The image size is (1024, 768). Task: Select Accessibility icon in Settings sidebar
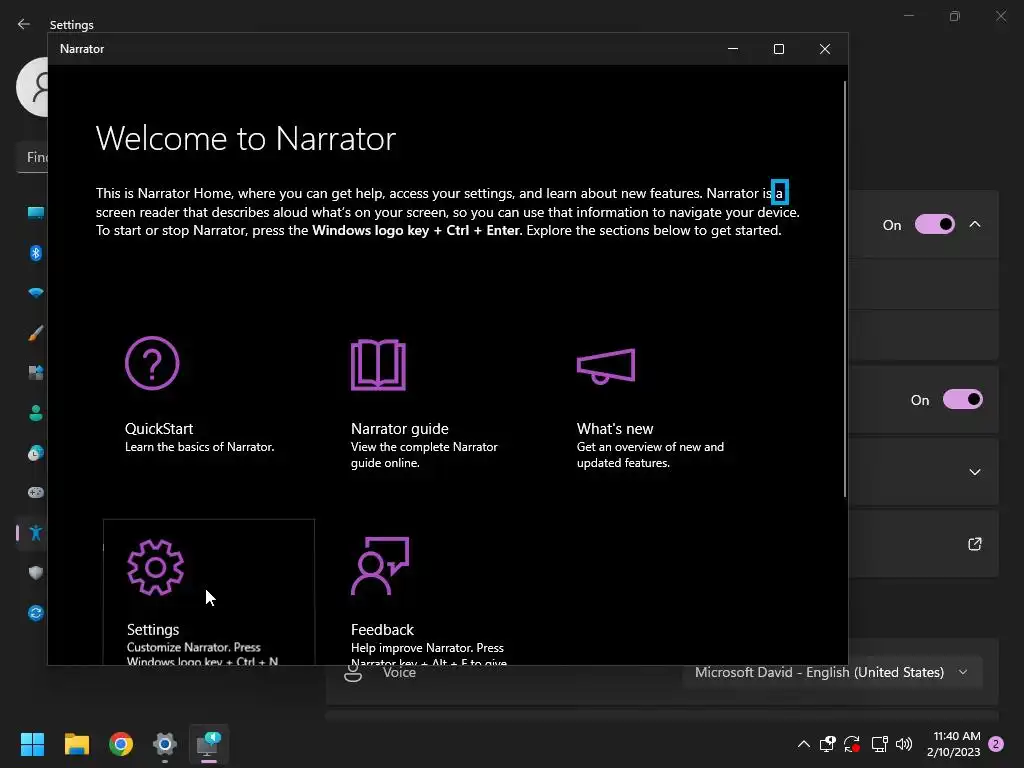click(x=35, y=533)
